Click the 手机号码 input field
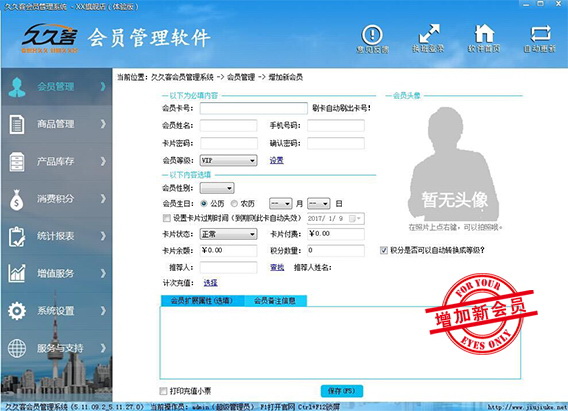 [x=336, y=126]
